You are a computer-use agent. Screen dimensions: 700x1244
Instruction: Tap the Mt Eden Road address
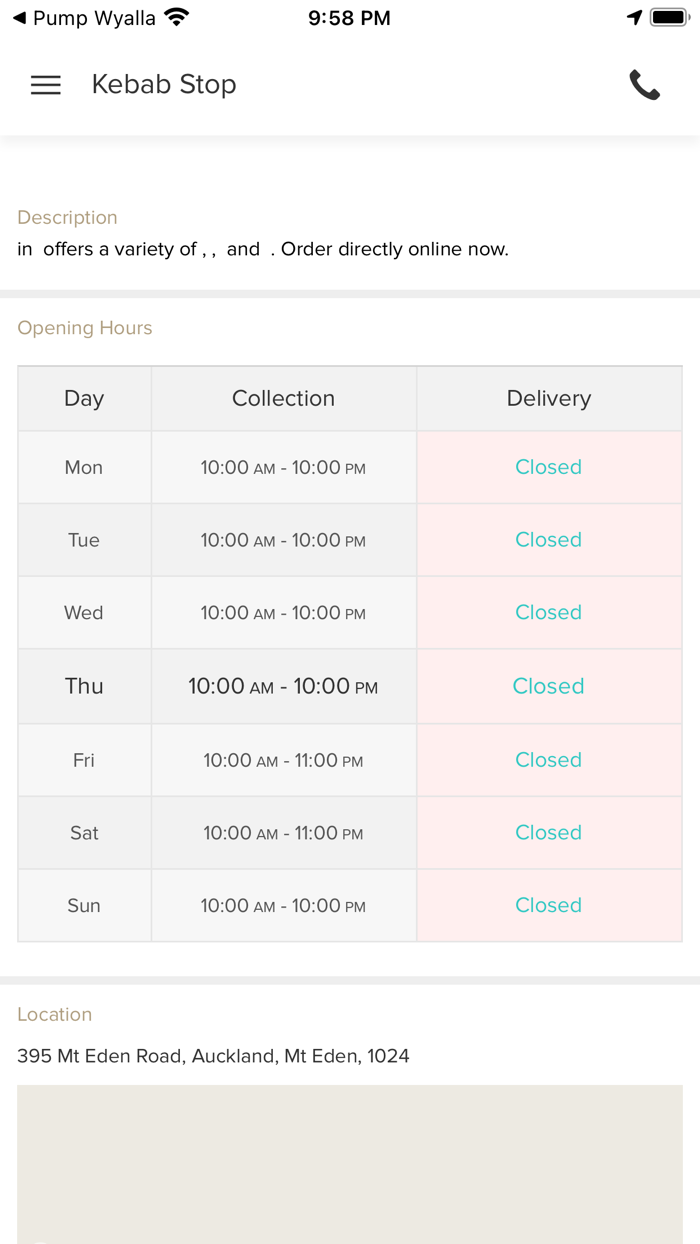click(x=213, y=1056)
